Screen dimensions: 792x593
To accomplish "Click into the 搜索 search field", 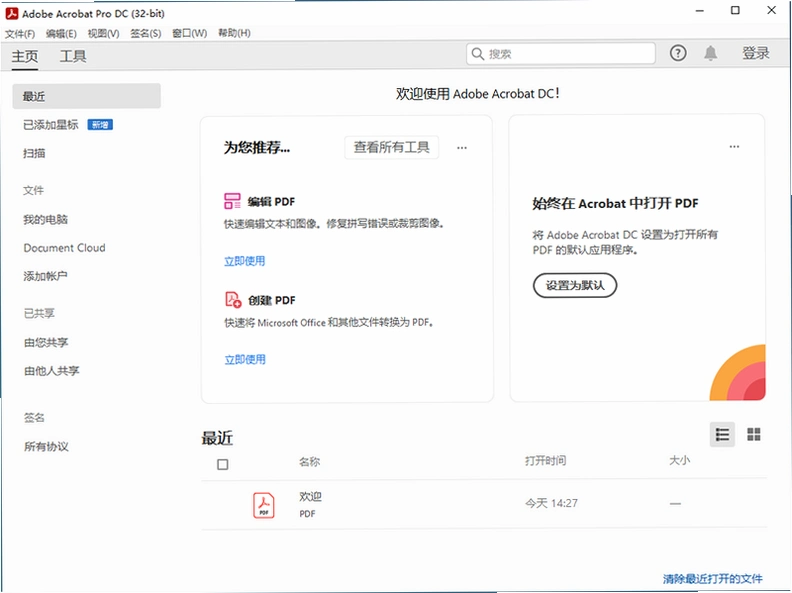I will pyautogui.click(x=561, y=54).
